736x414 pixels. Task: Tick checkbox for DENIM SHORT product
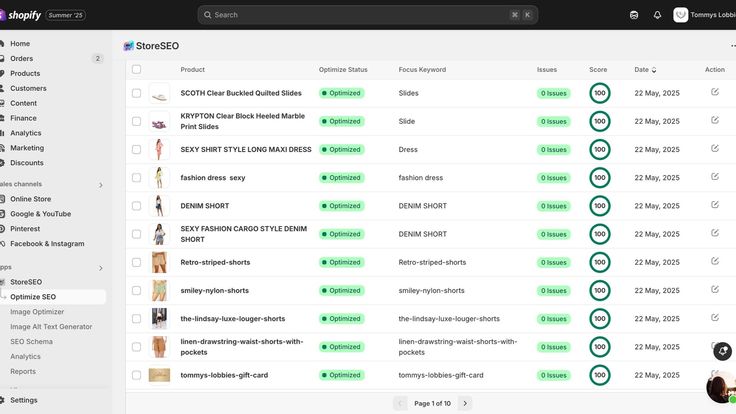coord(136,206)
